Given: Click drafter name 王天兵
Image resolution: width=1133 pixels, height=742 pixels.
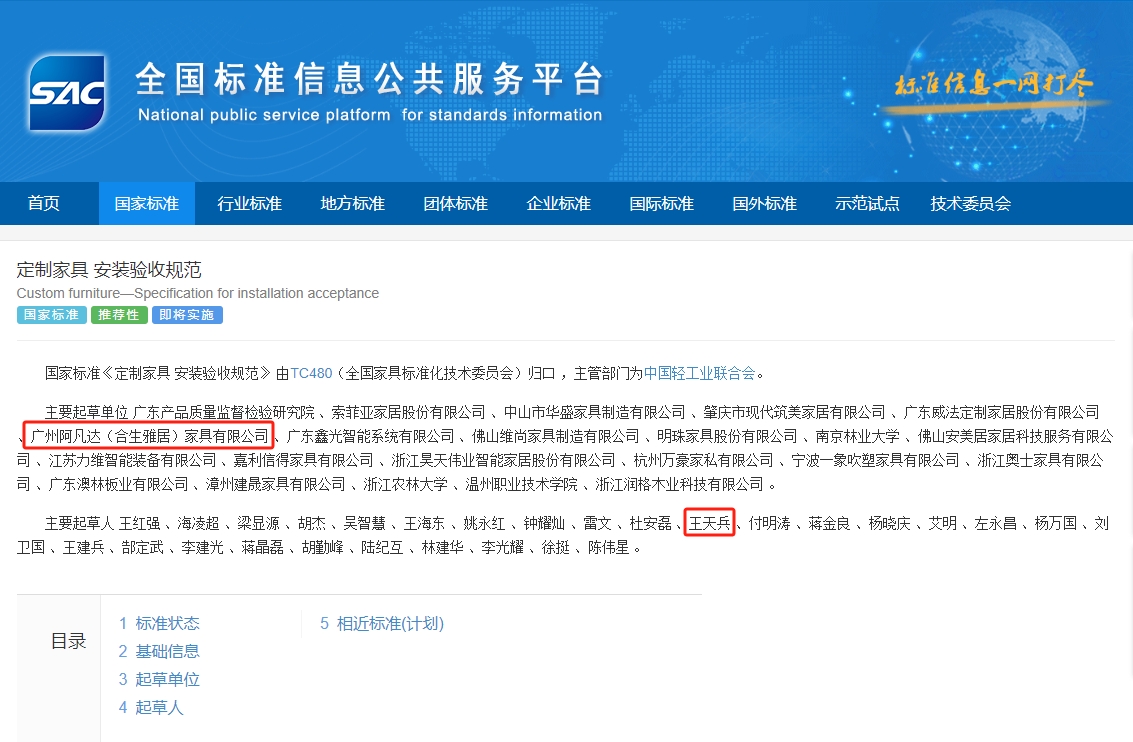Looking at the screenshot, I should coord(710,523).
